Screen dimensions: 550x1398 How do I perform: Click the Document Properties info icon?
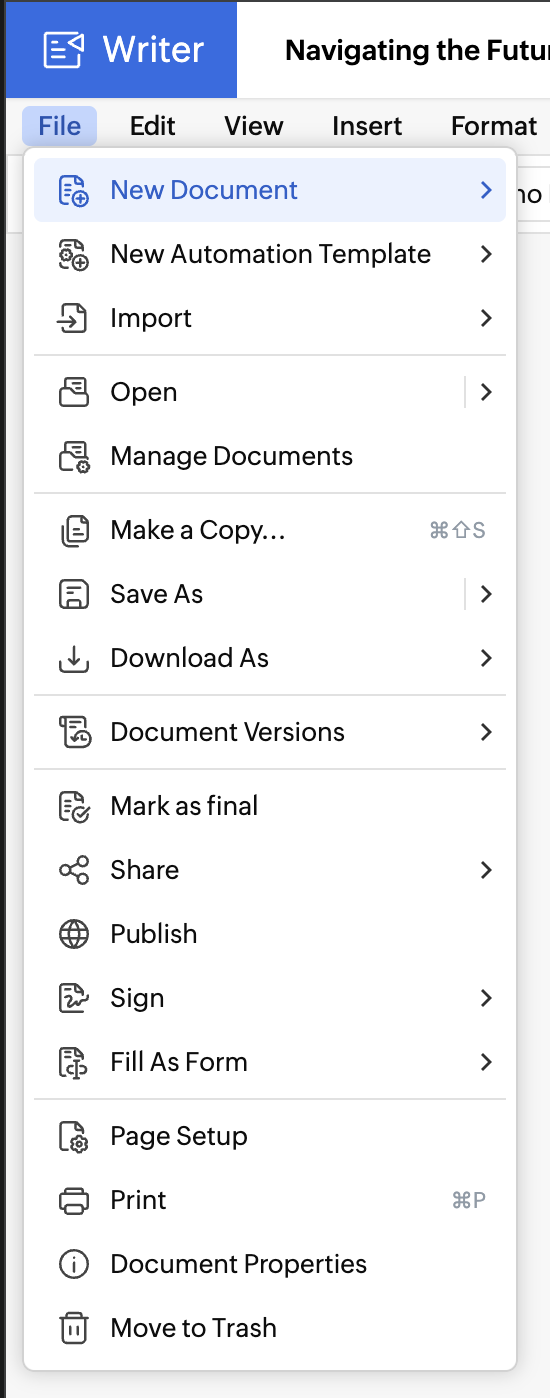click(x=74, y=1264)
